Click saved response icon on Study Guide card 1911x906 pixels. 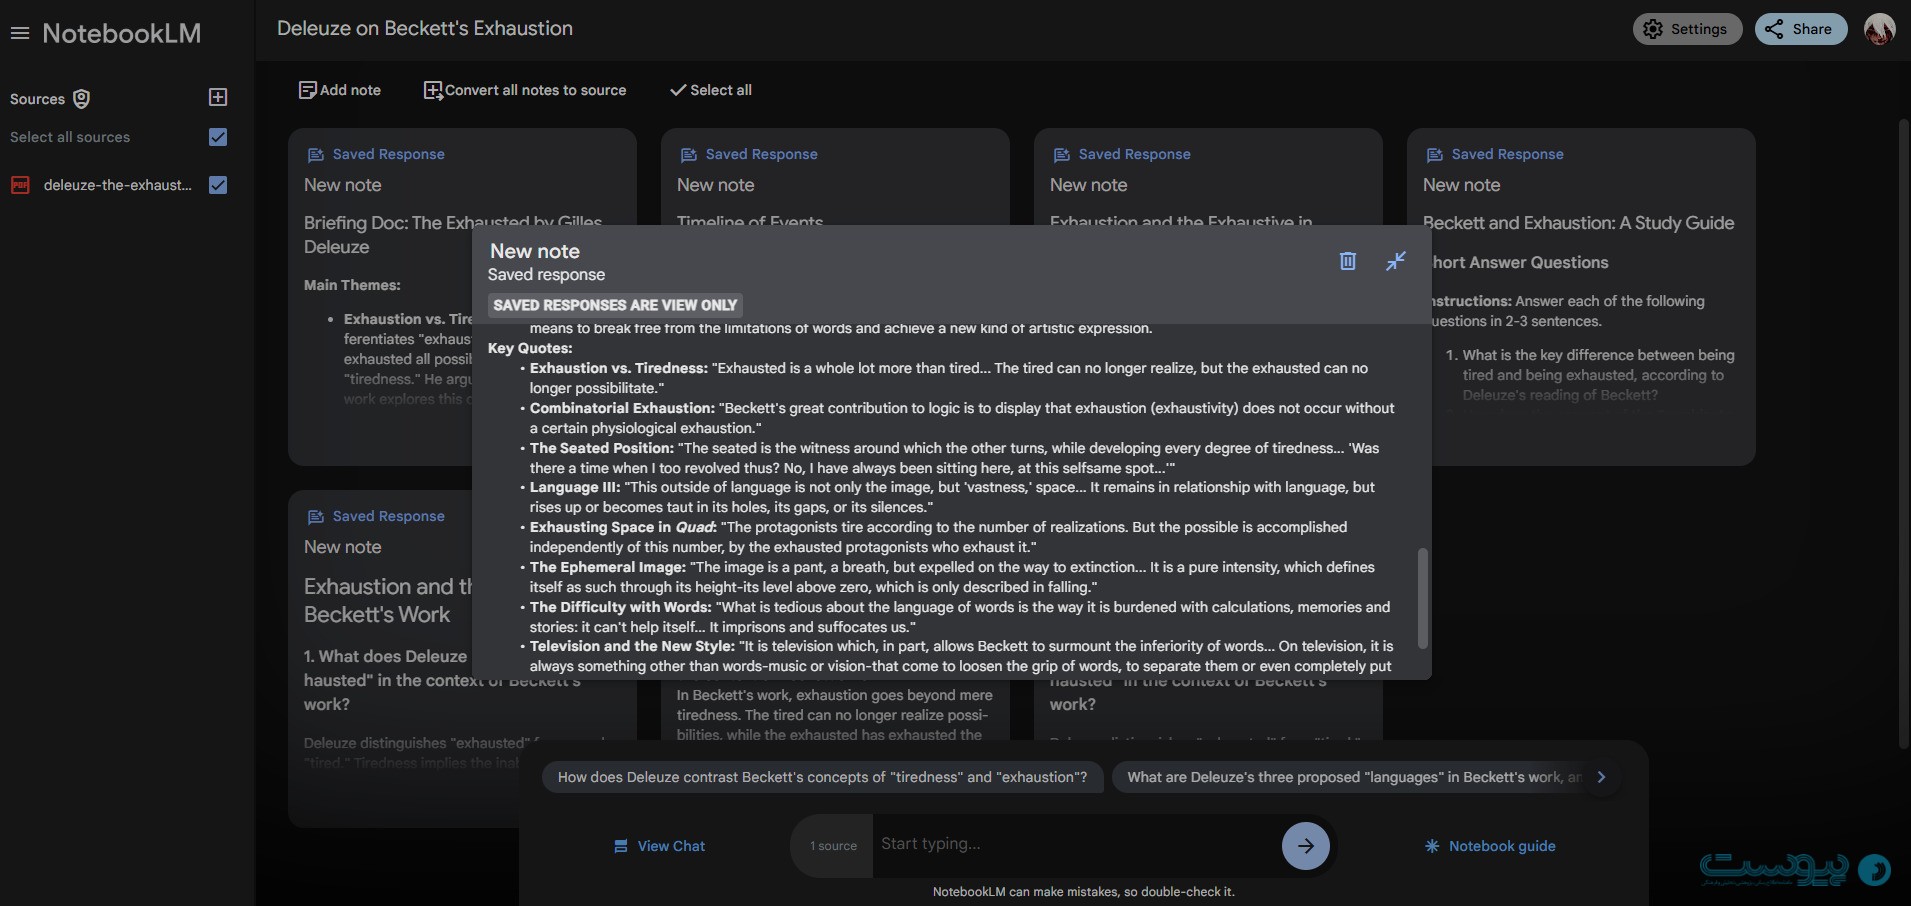[x=1435, y=155]
